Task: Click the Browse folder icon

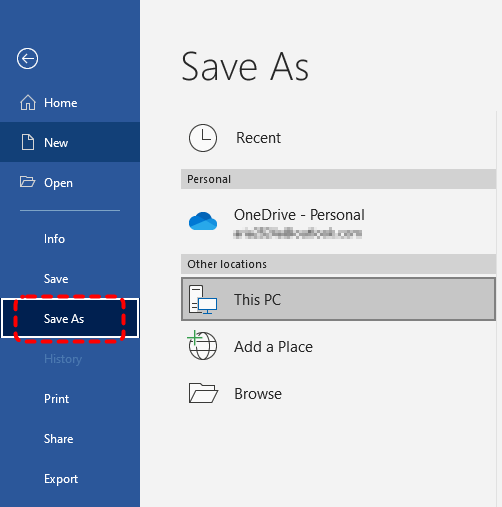Action: [x=203, y=393]
